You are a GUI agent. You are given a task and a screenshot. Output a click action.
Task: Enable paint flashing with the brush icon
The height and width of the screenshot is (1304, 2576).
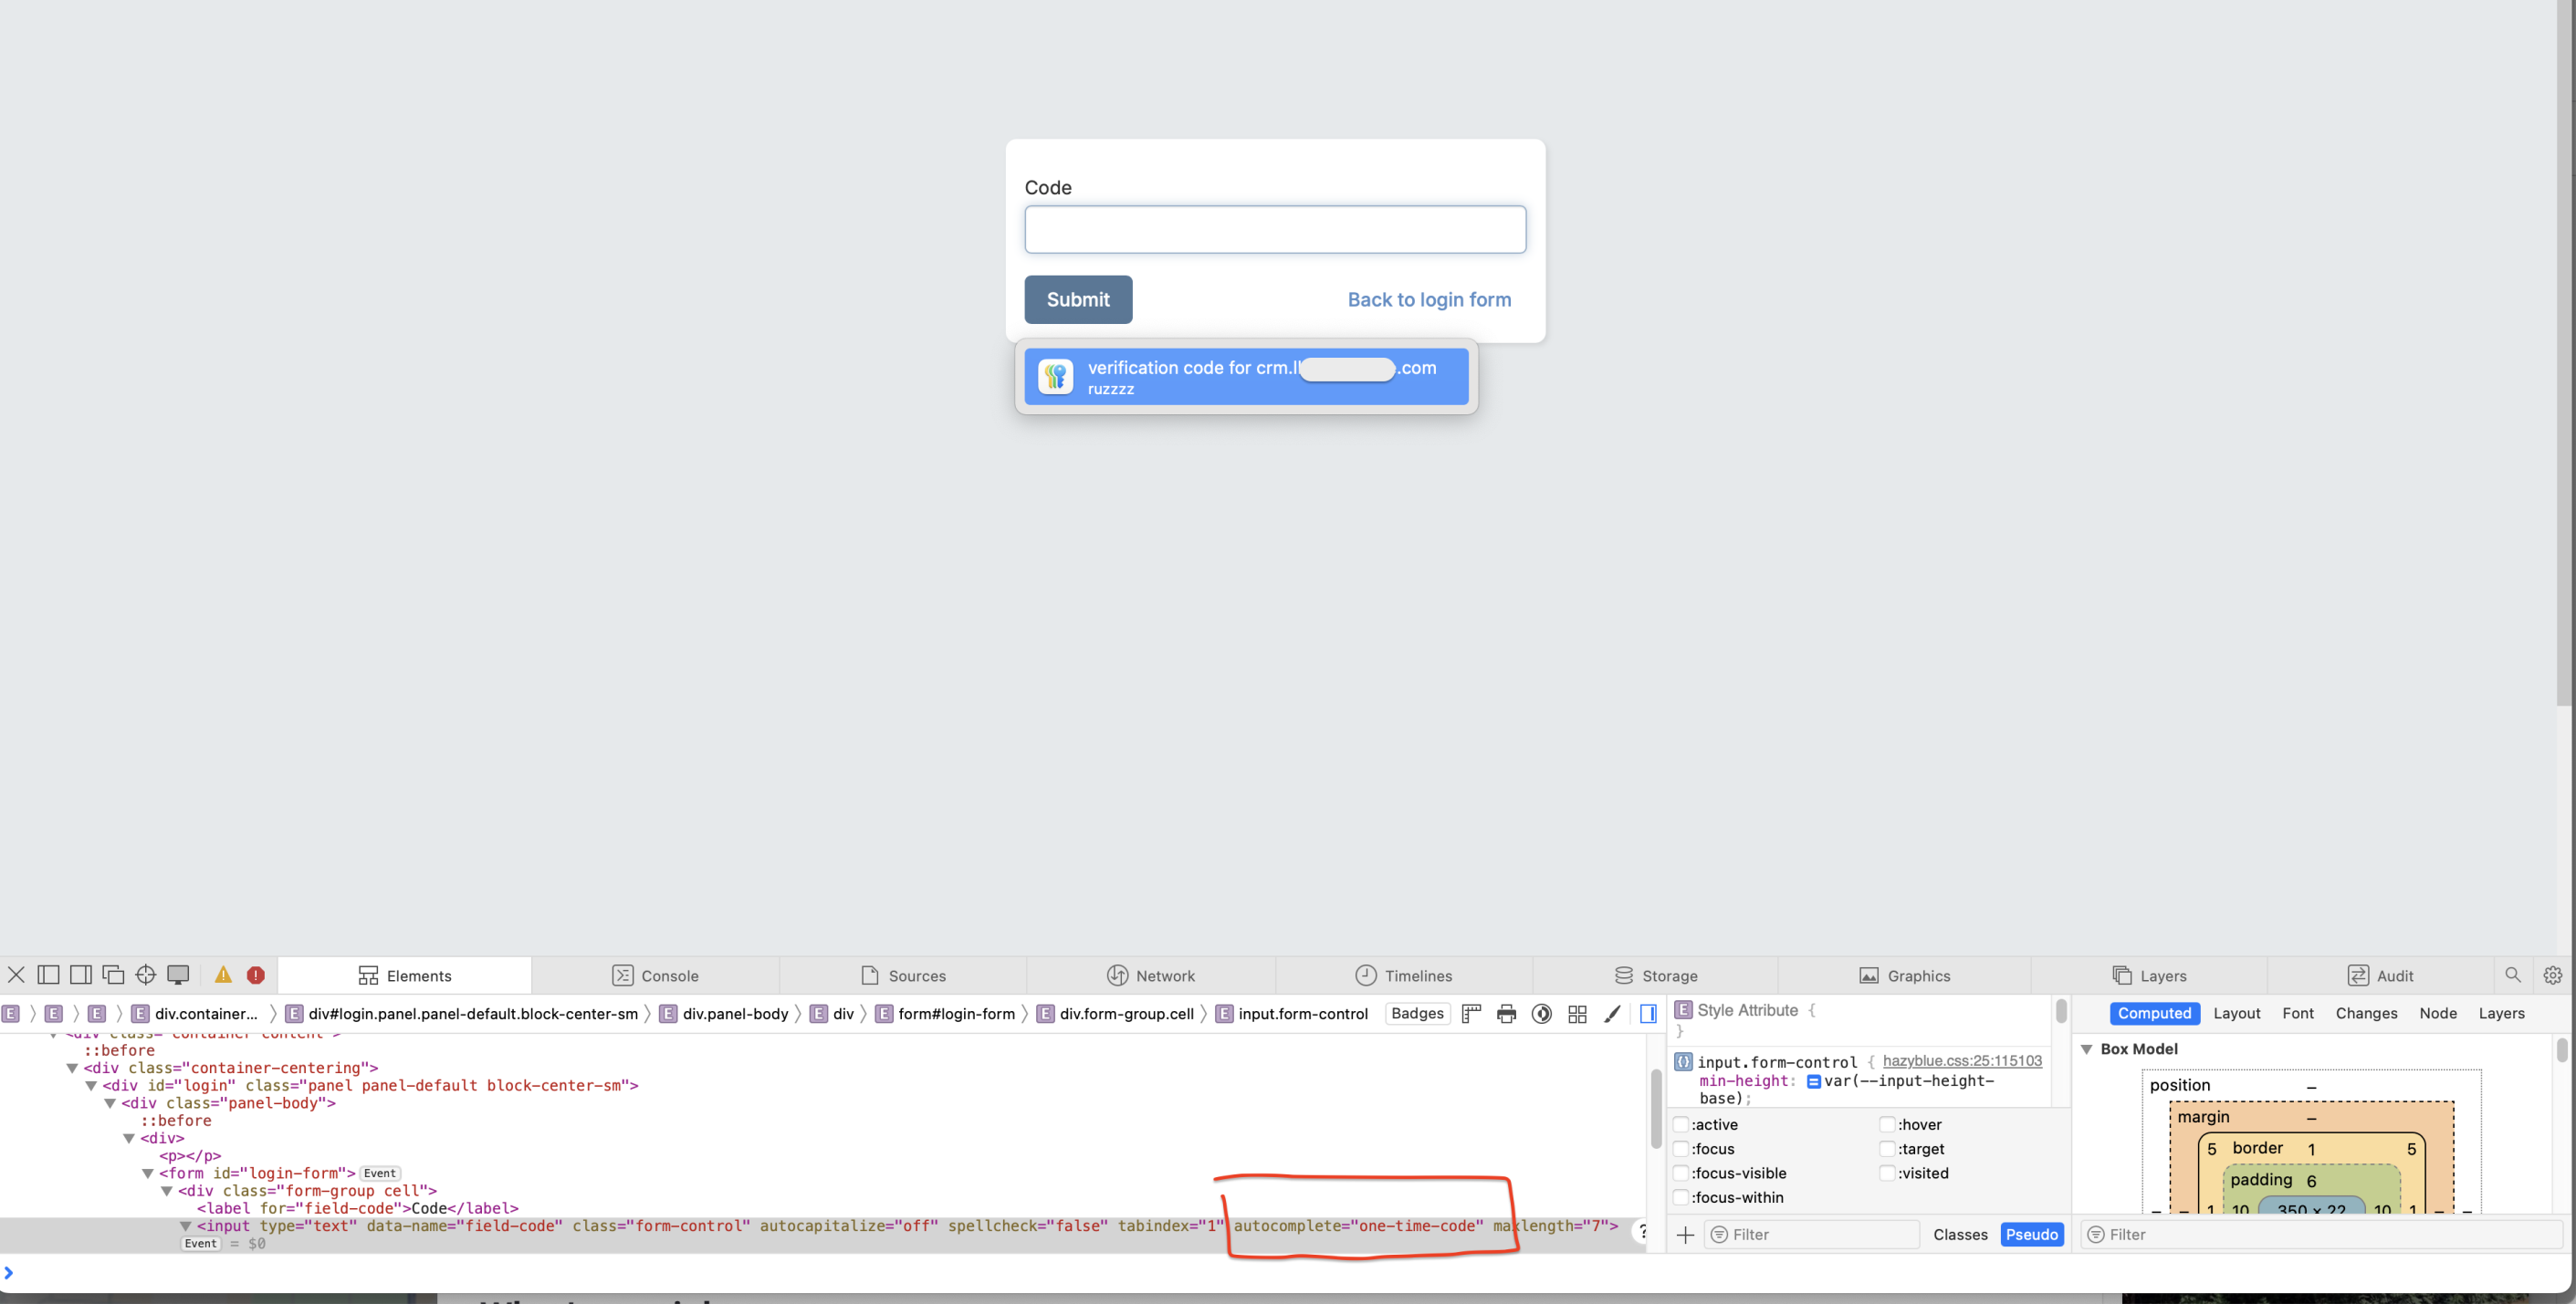click(x=1612, y=1014)
